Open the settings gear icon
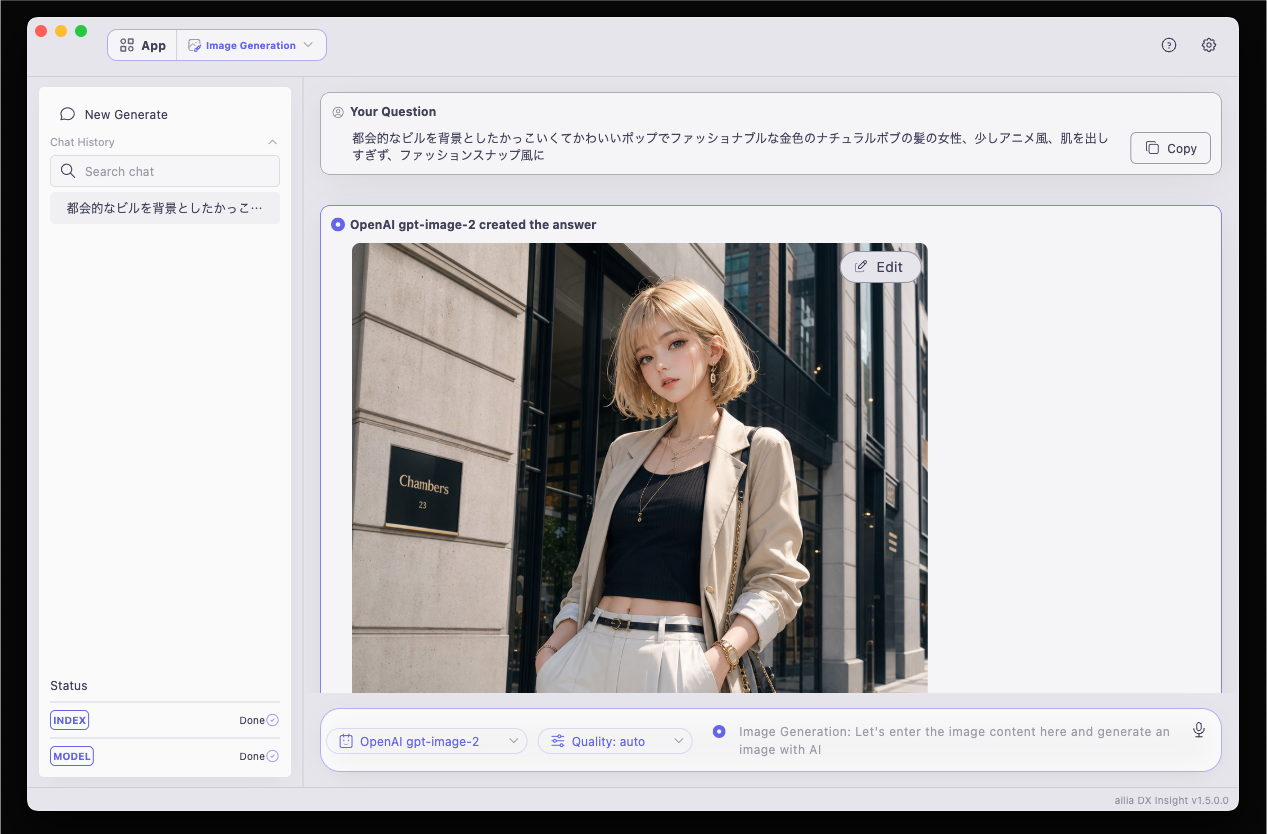 (1209, 45)
